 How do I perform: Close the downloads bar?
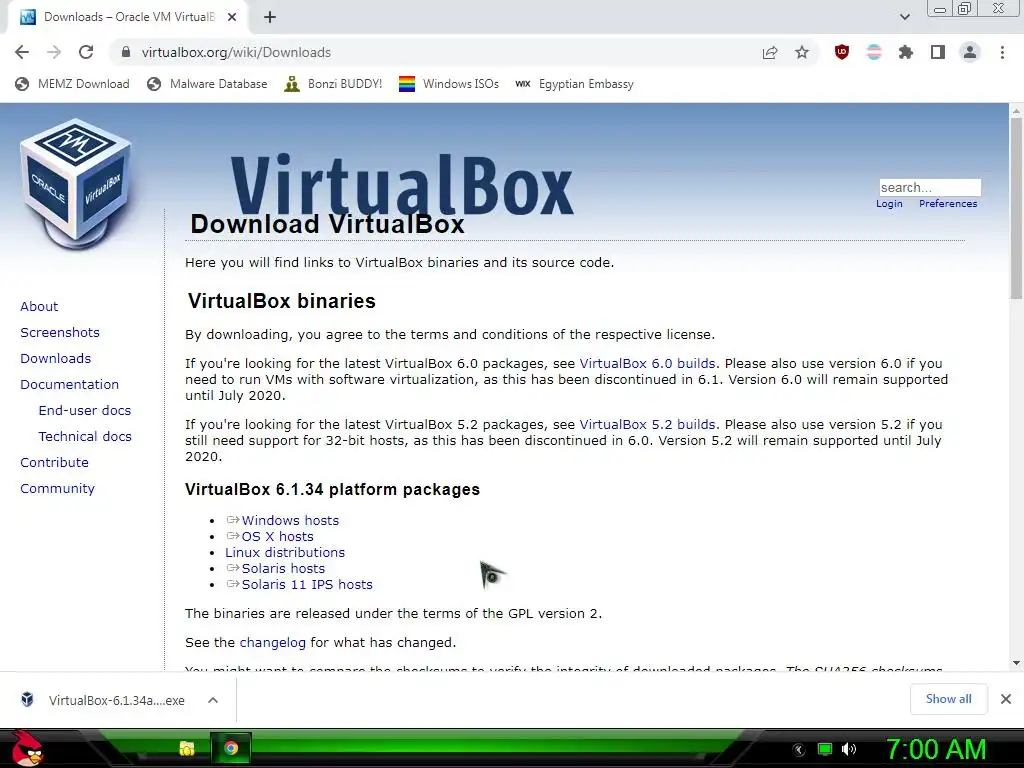point(1006,699)
